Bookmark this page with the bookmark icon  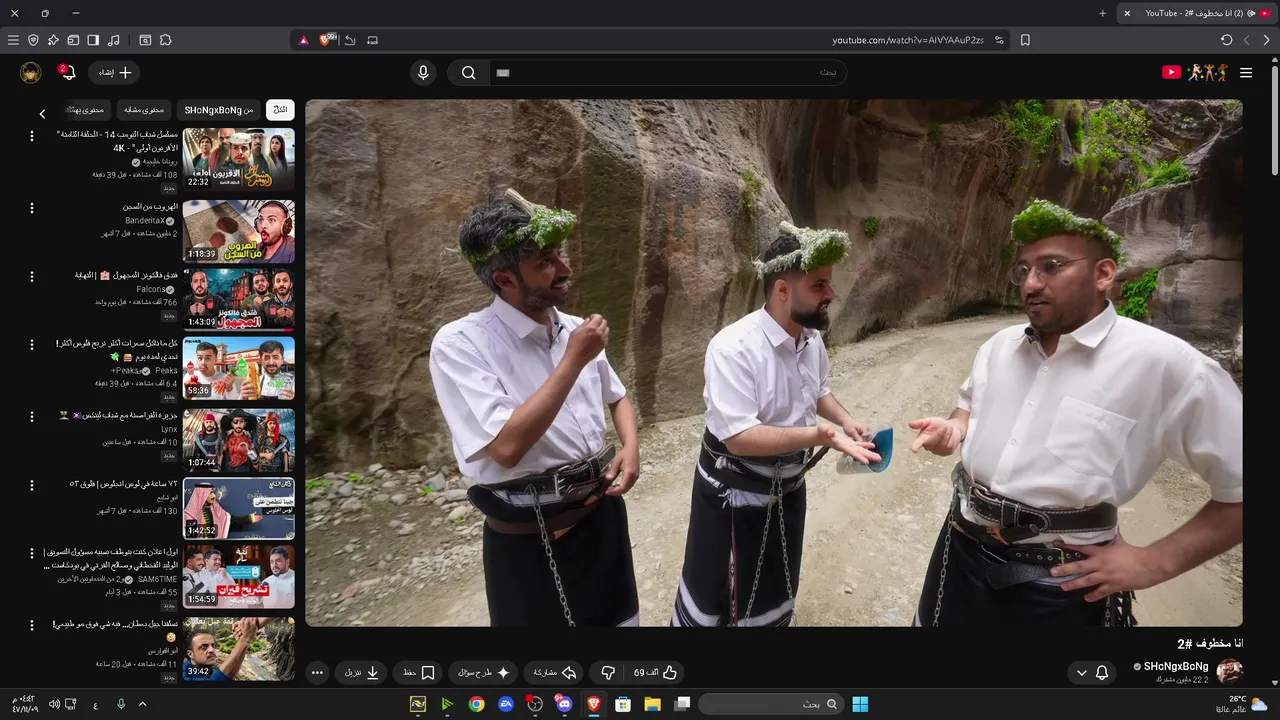(1025, 40)
